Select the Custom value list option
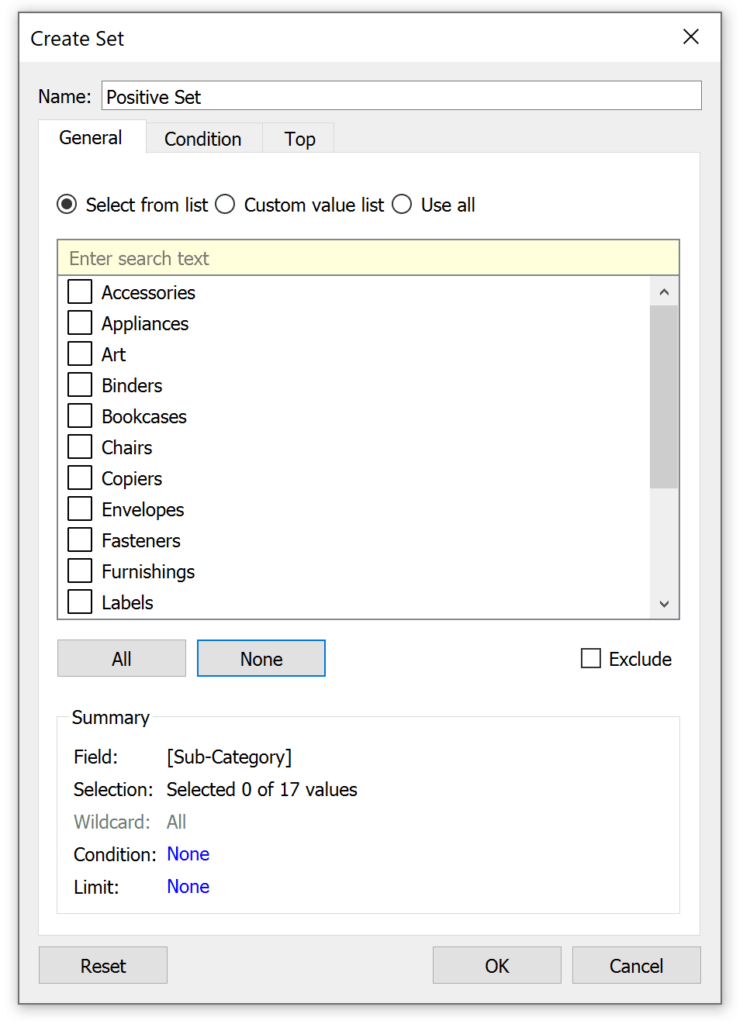This screenshot has width=743, height=1024. [x=224, y=204]
